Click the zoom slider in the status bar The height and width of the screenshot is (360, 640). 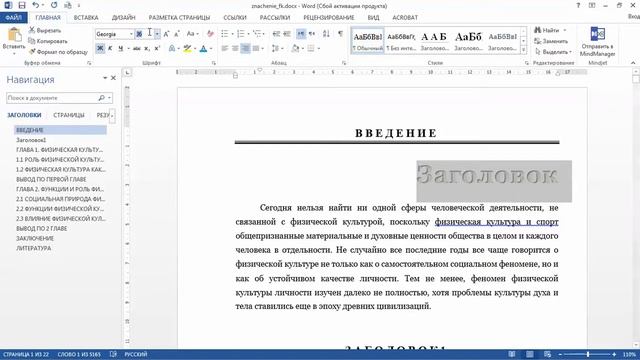pos(588,354)
